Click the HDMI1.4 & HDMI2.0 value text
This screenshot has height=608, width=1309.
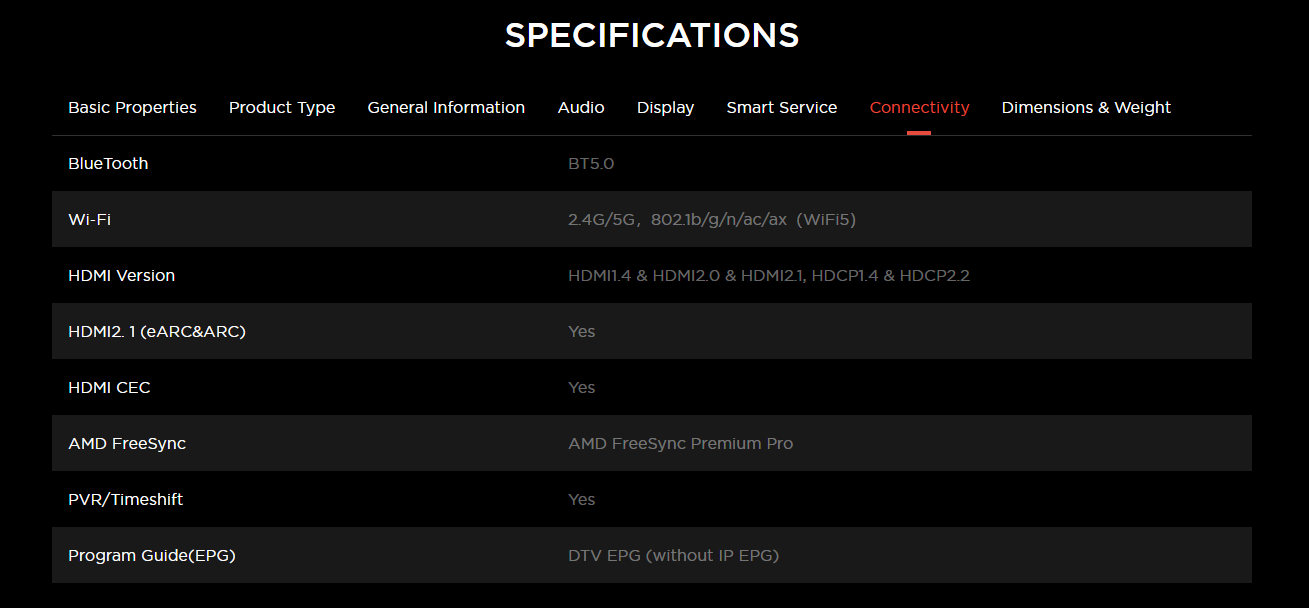coord(769,275)
